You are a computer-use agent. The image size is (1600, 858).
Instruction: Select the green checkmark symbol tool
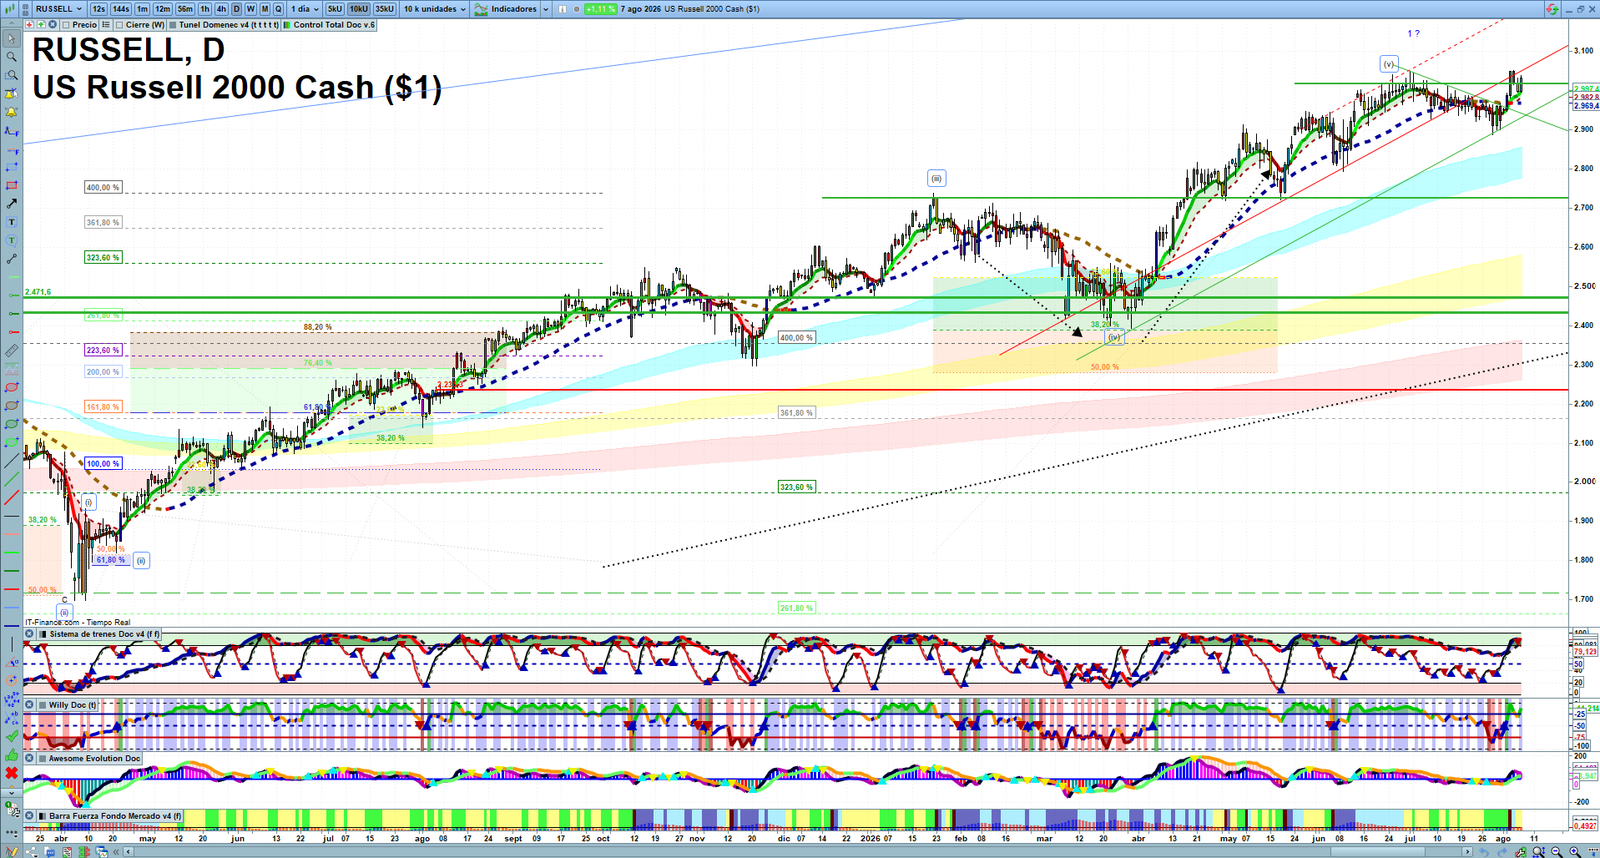point(12,736)
